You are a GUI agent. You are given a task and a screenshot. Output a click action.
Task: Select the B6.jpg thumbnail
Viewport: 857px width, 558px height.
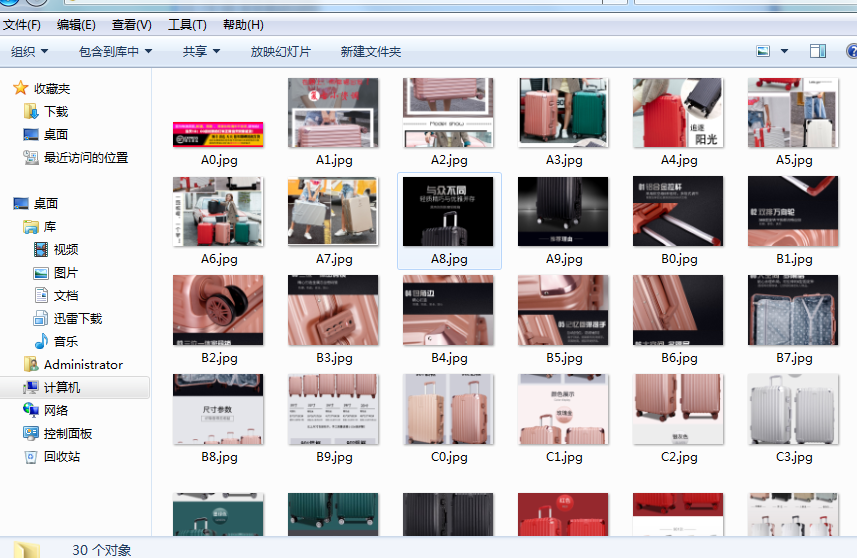click(x=678, y=310)
